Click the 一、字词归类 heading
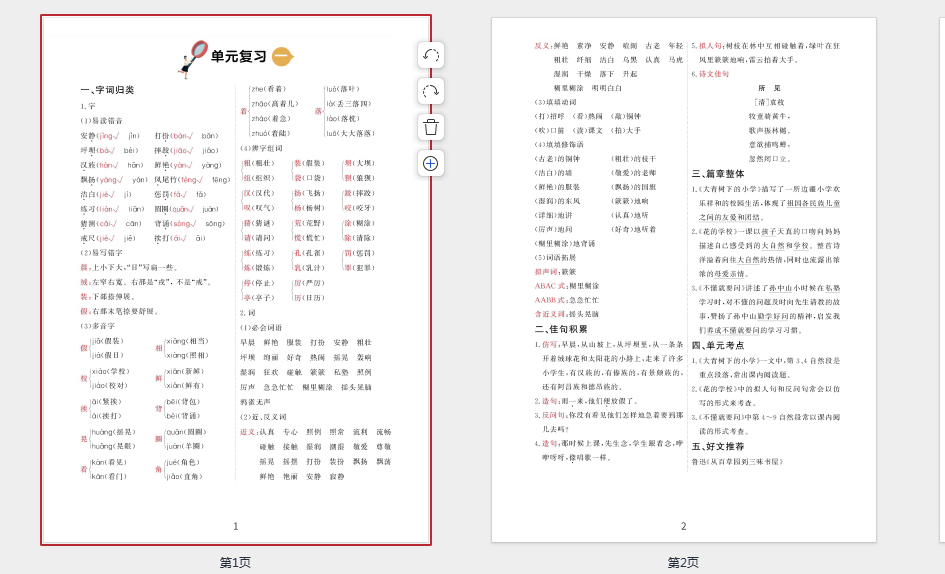This screenshot has height=574, width=945. pyautogui.click(x=107, y=90)
